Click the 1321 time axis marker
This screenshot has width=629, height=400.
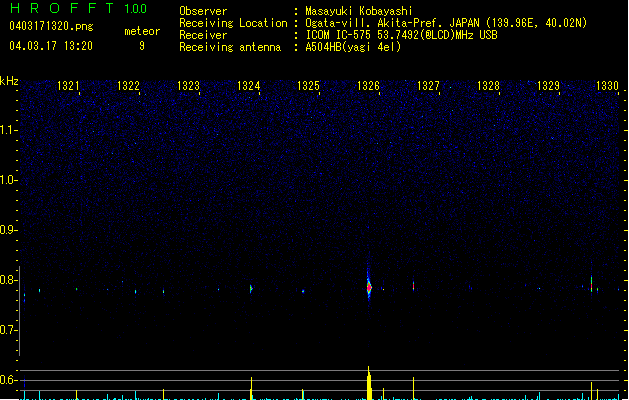pyautogui.click(x=68, y=85)
